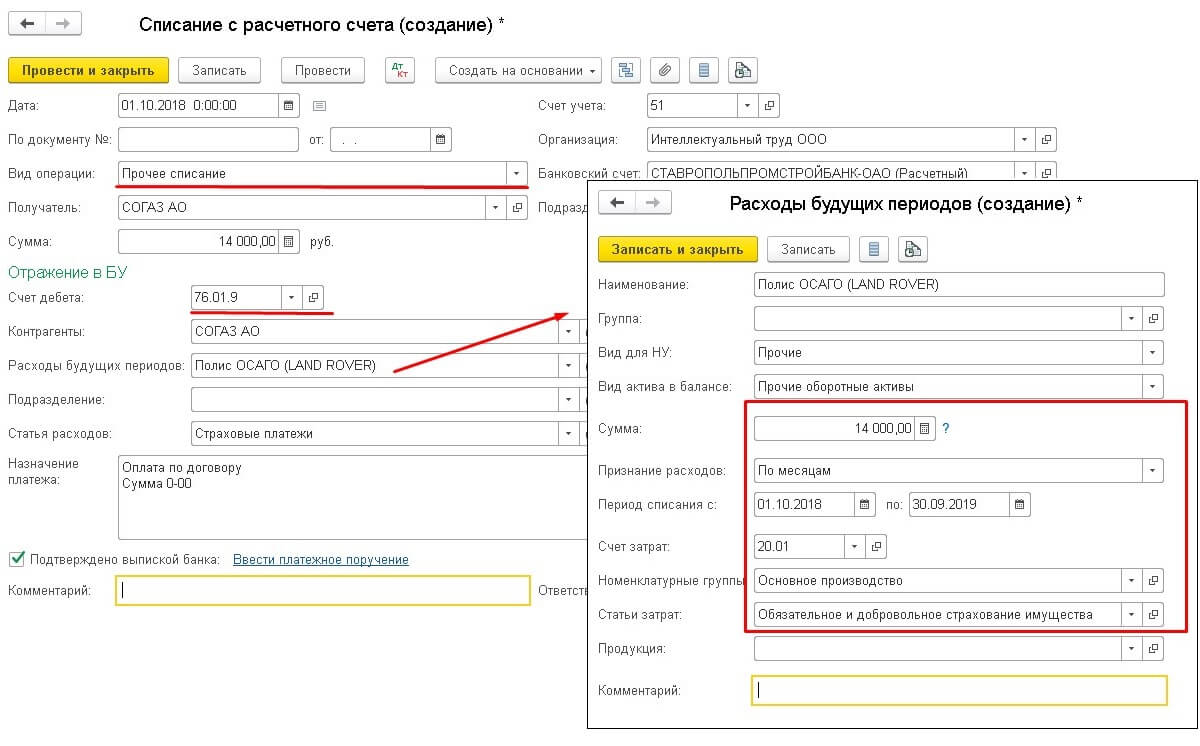
Task: Click Наименование Полис ОСАГО field
Action: click(960, 284)
